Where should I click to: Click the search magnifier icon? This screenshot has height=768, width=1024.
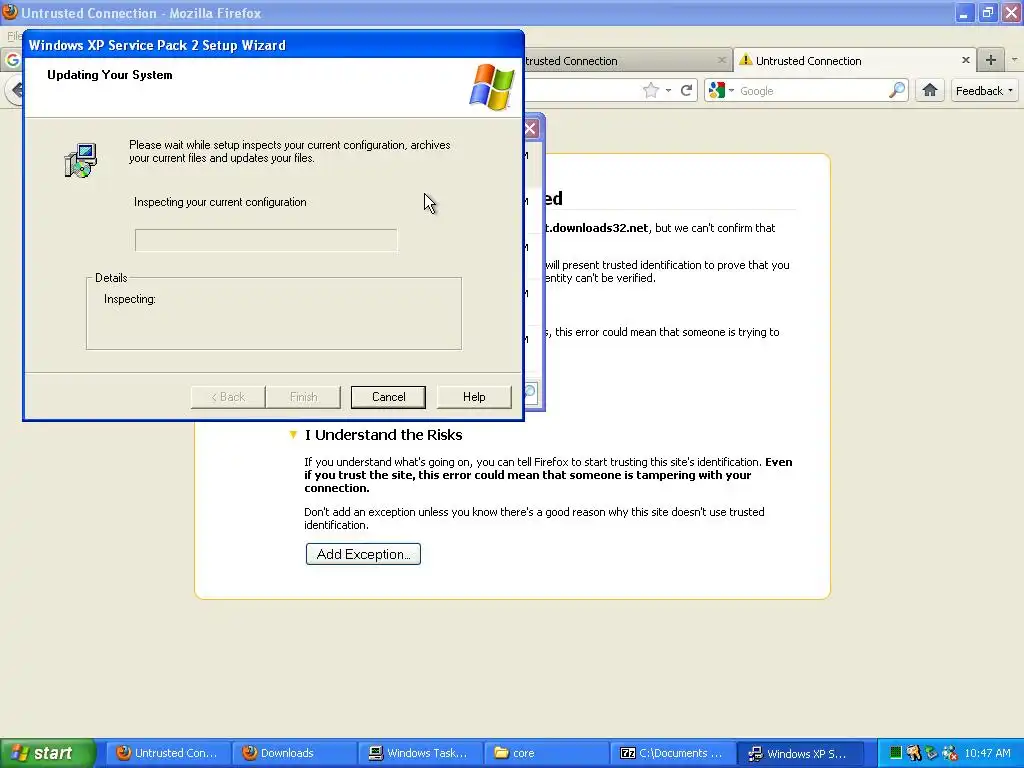coord(897,91)
